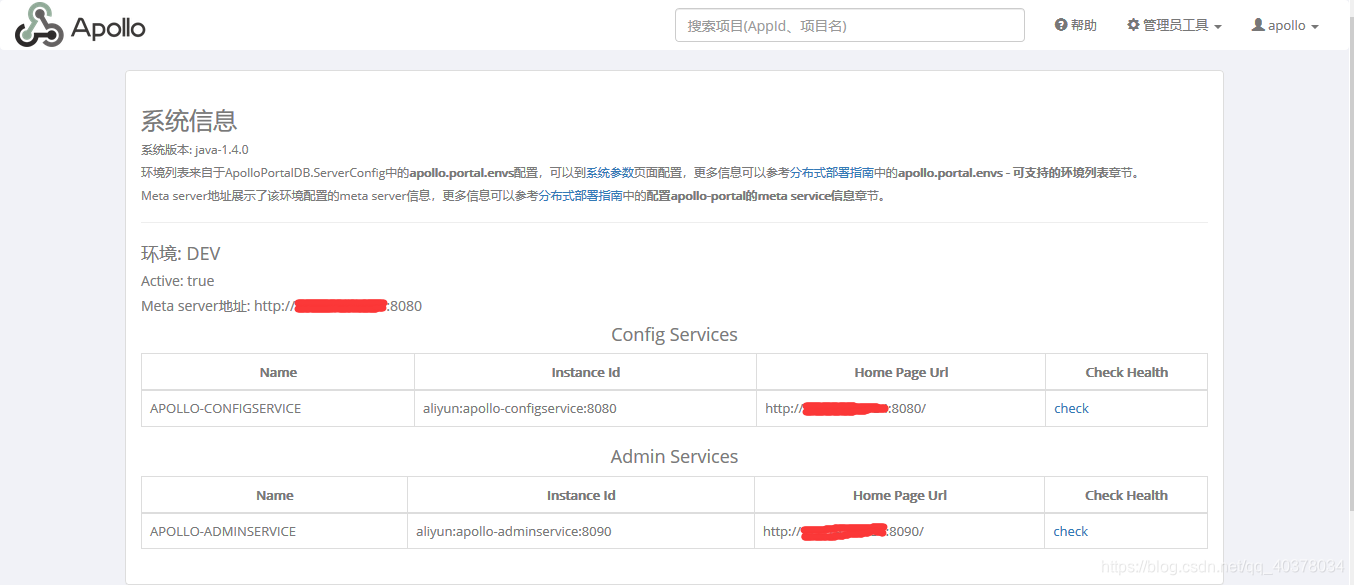Viewport: 1354px width, 585px height.
Task: Click the apollo user profile icon
Action: point(1258,25)
